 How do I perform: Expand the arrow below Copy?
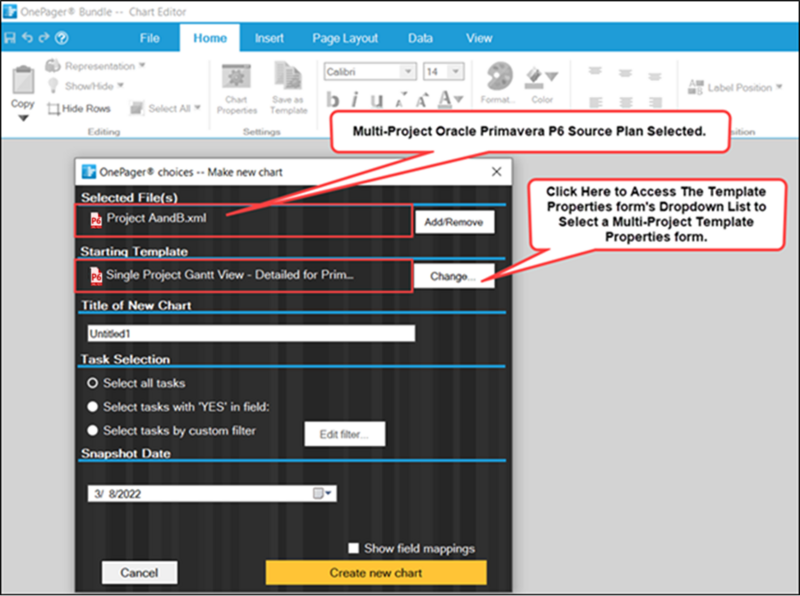tap(23, 118)
